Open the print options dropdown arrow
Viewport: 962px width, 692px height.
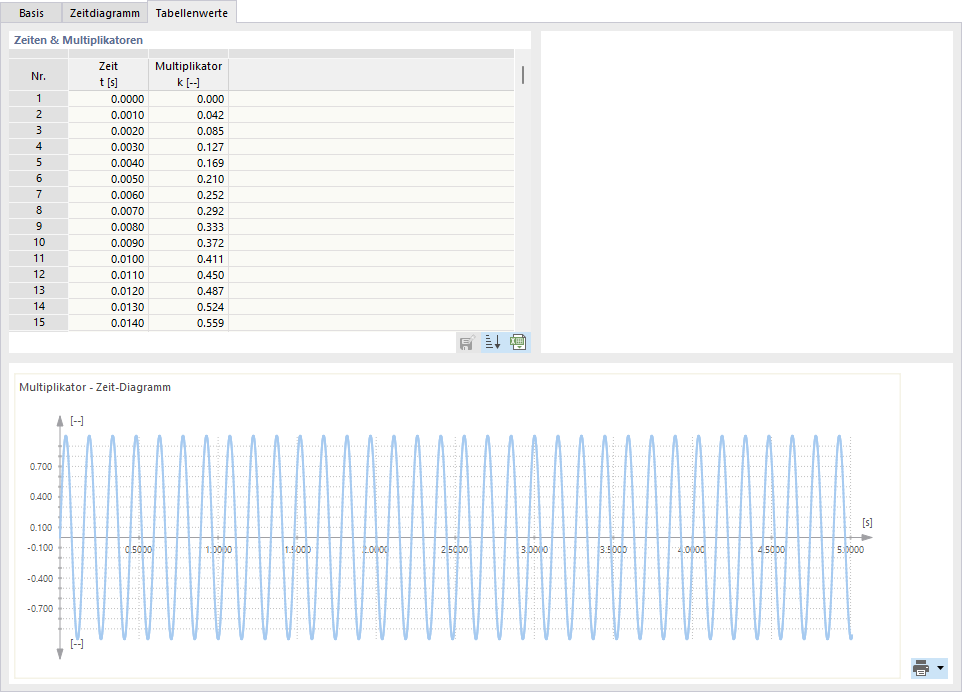click(941, 667)
